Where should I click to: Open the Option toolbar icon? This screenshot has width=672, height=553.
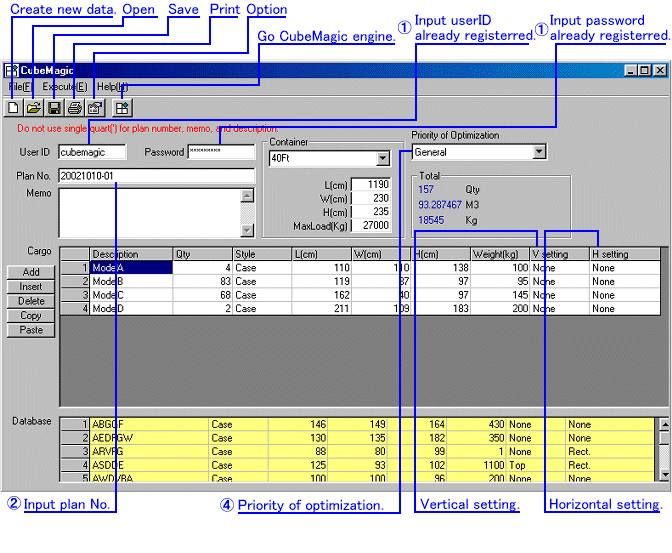95,107
